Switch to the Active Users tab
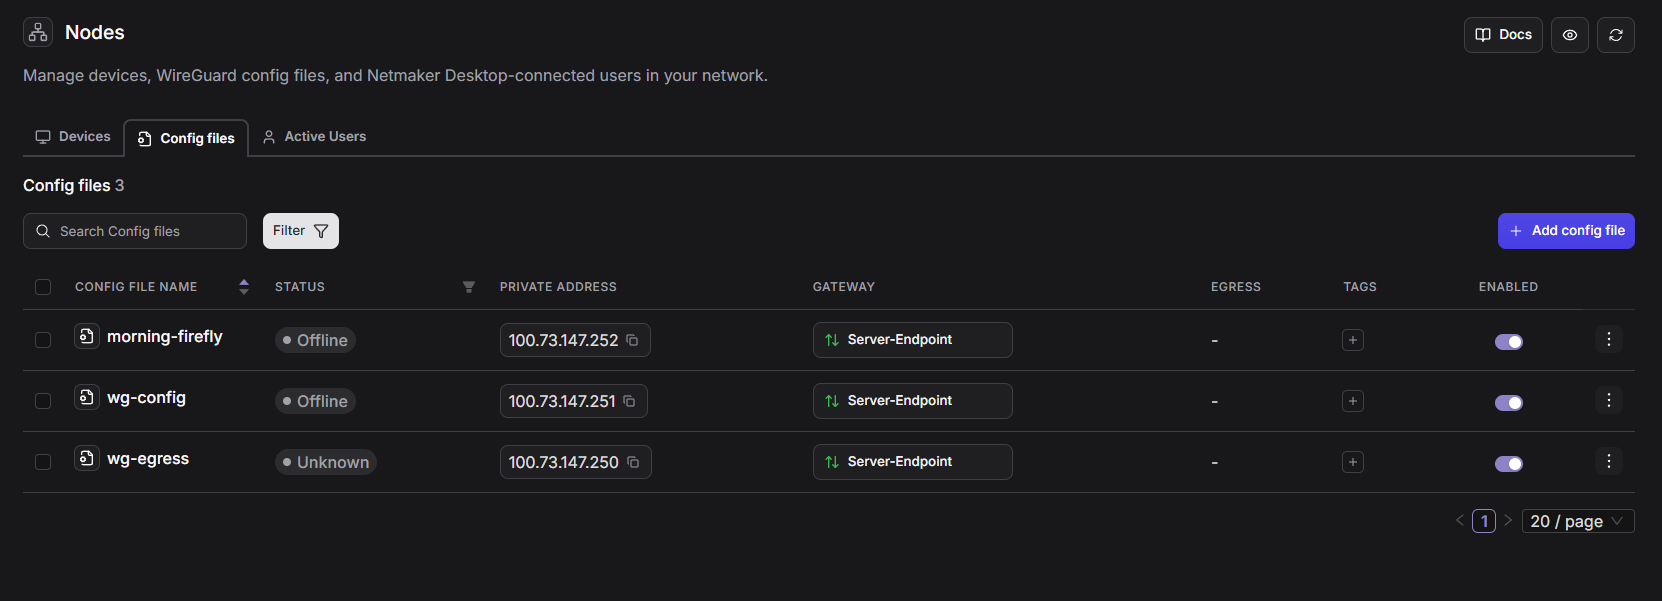 (314, 137)
